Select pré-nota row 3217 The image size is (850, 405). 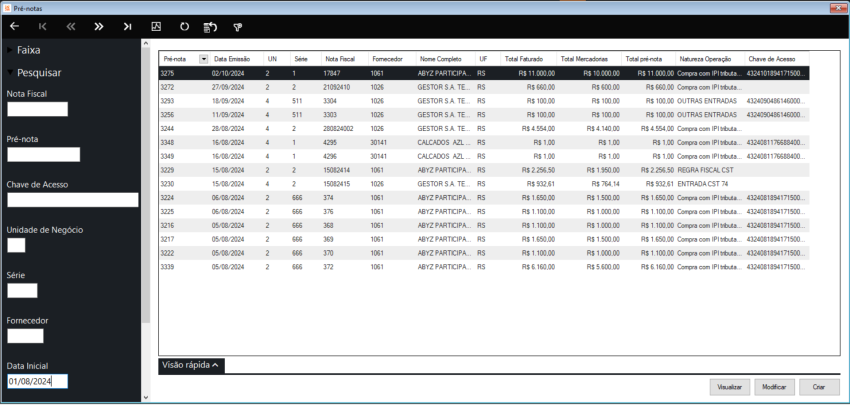point(484,239)
